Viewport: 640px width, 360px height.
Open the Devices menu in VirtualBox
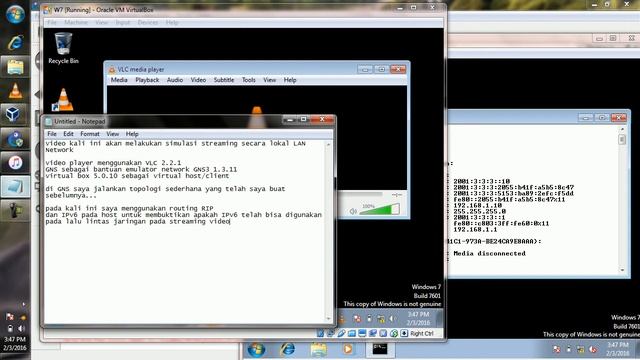148,22
